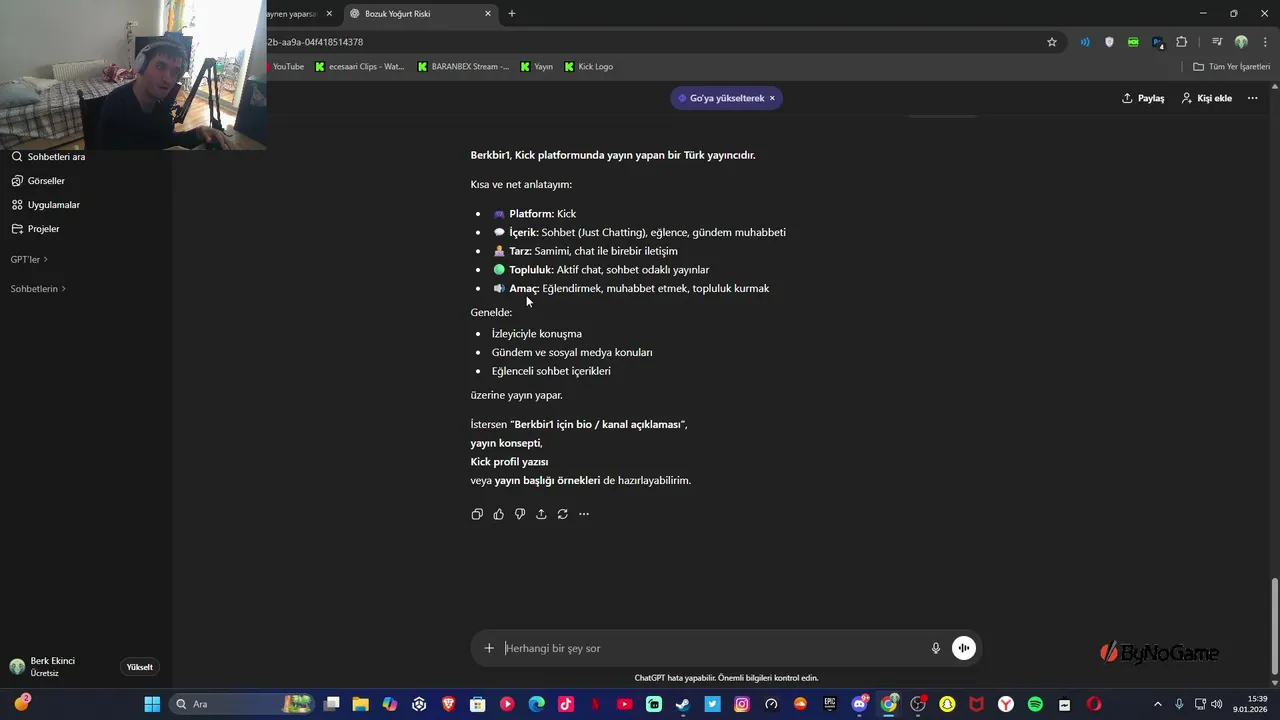
Task: Open Discord from the taskbar
Action: [859, 704]
